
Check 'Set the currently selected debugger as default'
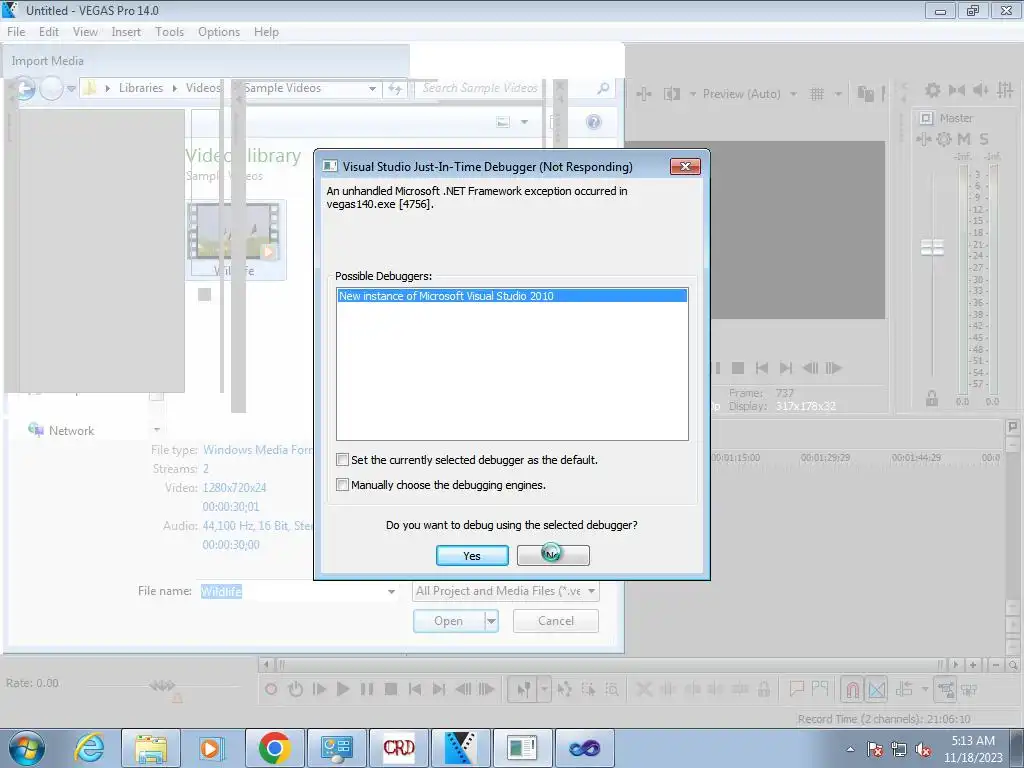pos(342,460)
